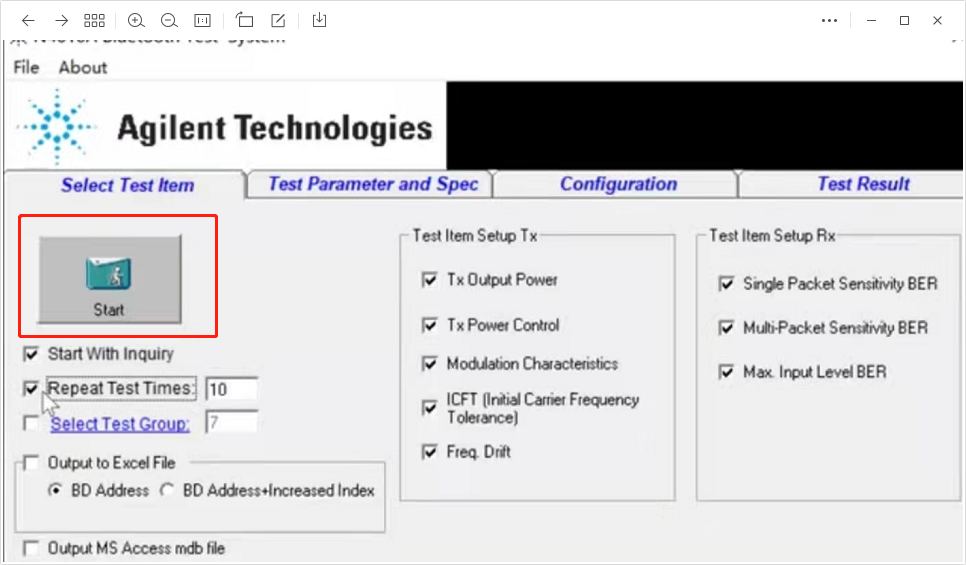Rotate the image with the rotate icon
The height and width of the screenshot is (565, 966).
[x=245, y=20]
